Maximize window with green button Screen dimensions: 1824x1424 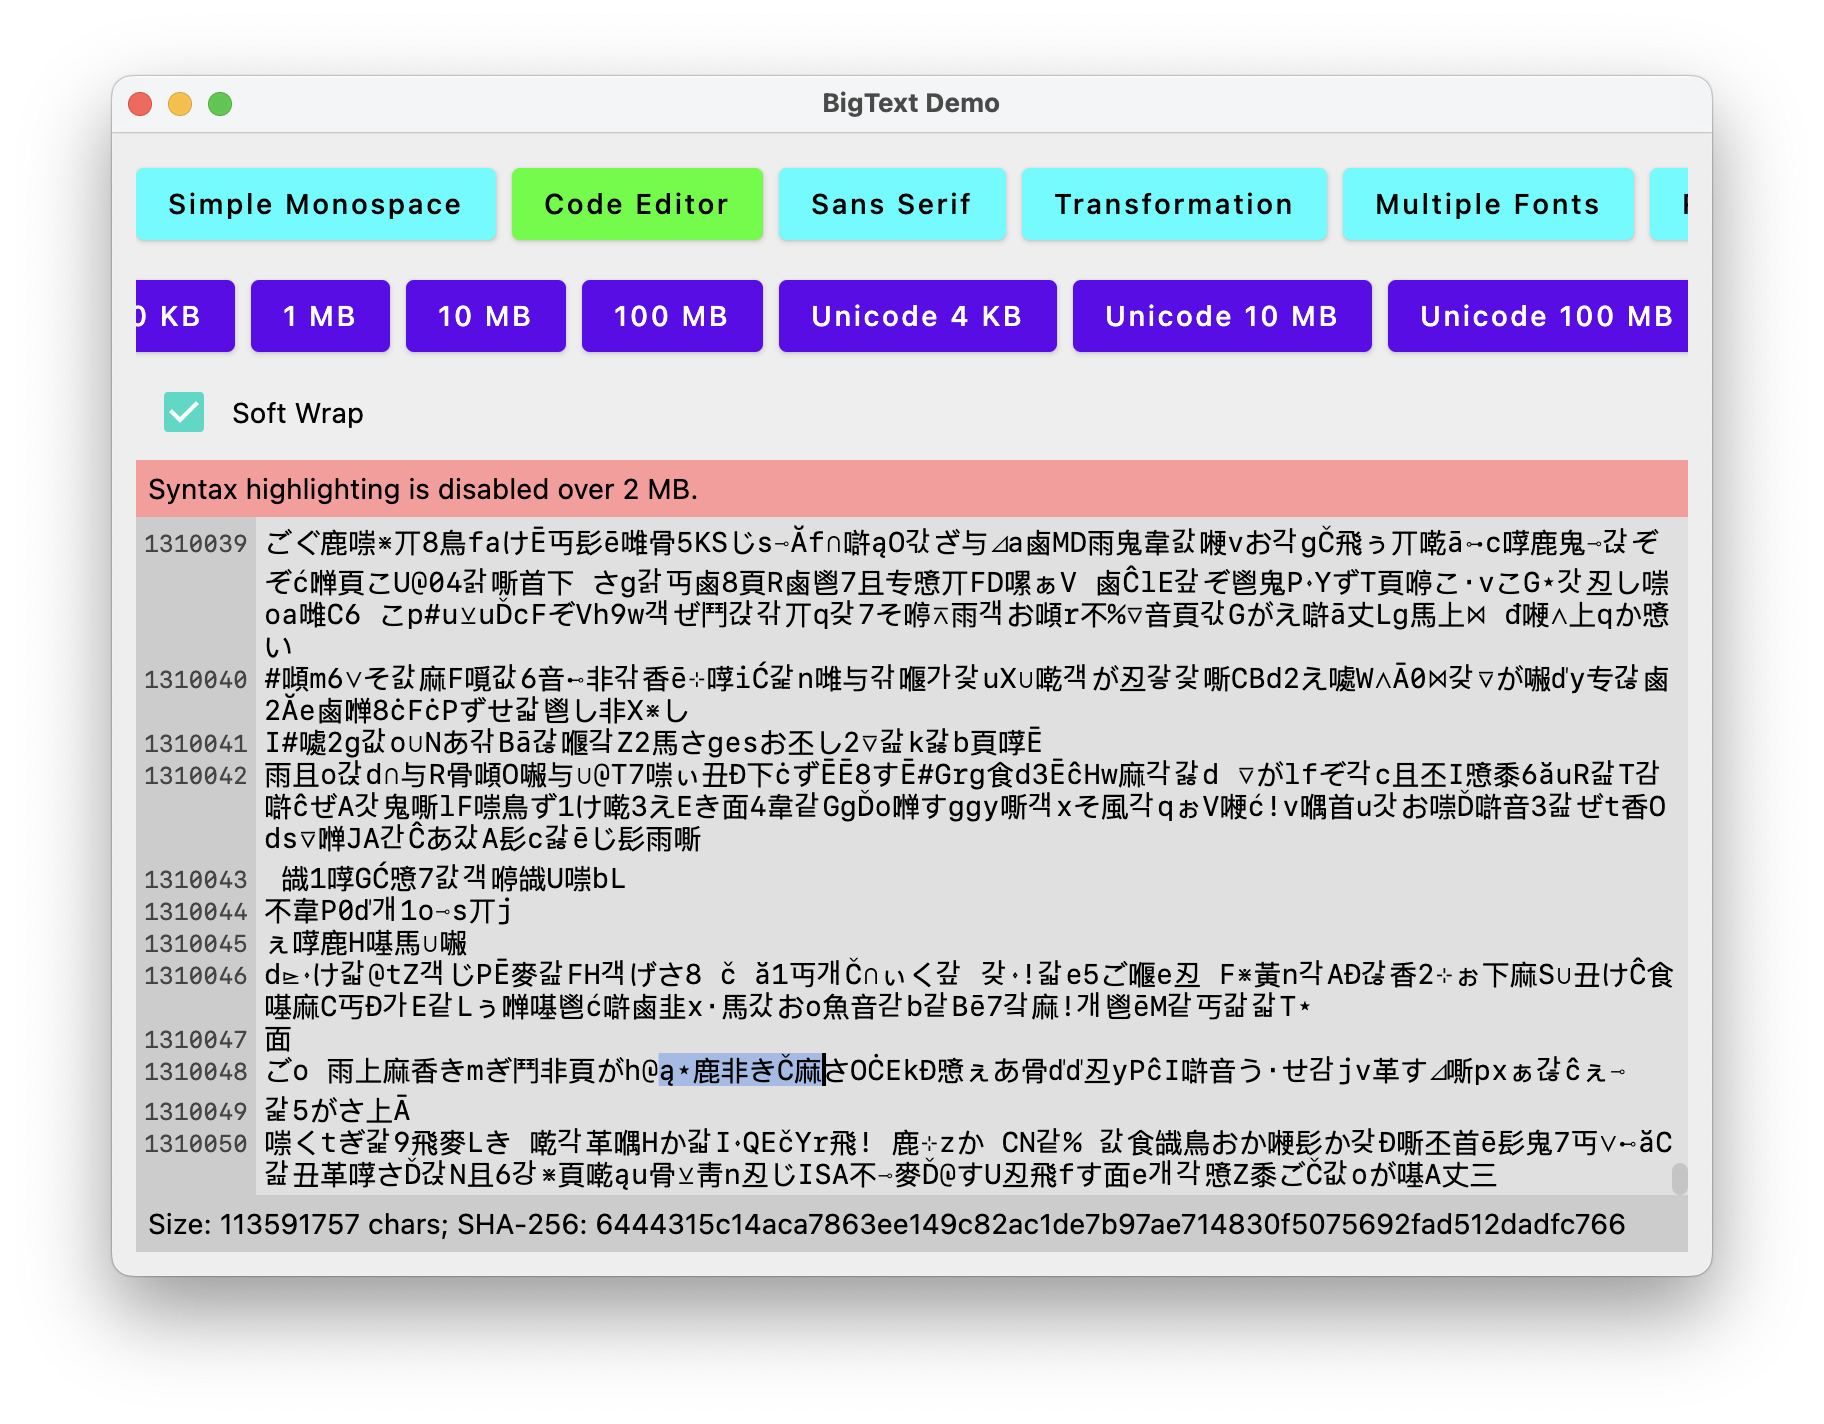[220, 104]
